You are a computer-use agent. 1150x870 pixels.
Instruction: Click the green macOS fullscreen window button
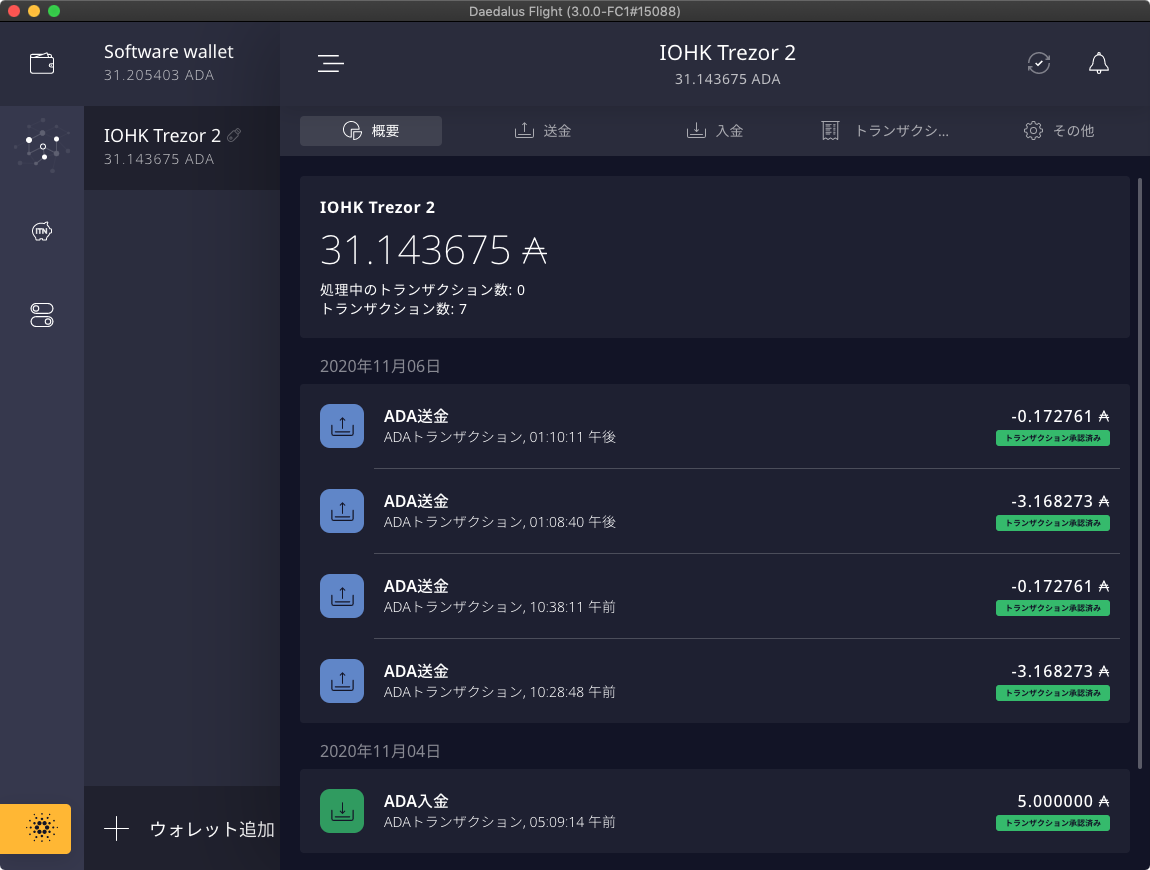(x=54, y=11)
